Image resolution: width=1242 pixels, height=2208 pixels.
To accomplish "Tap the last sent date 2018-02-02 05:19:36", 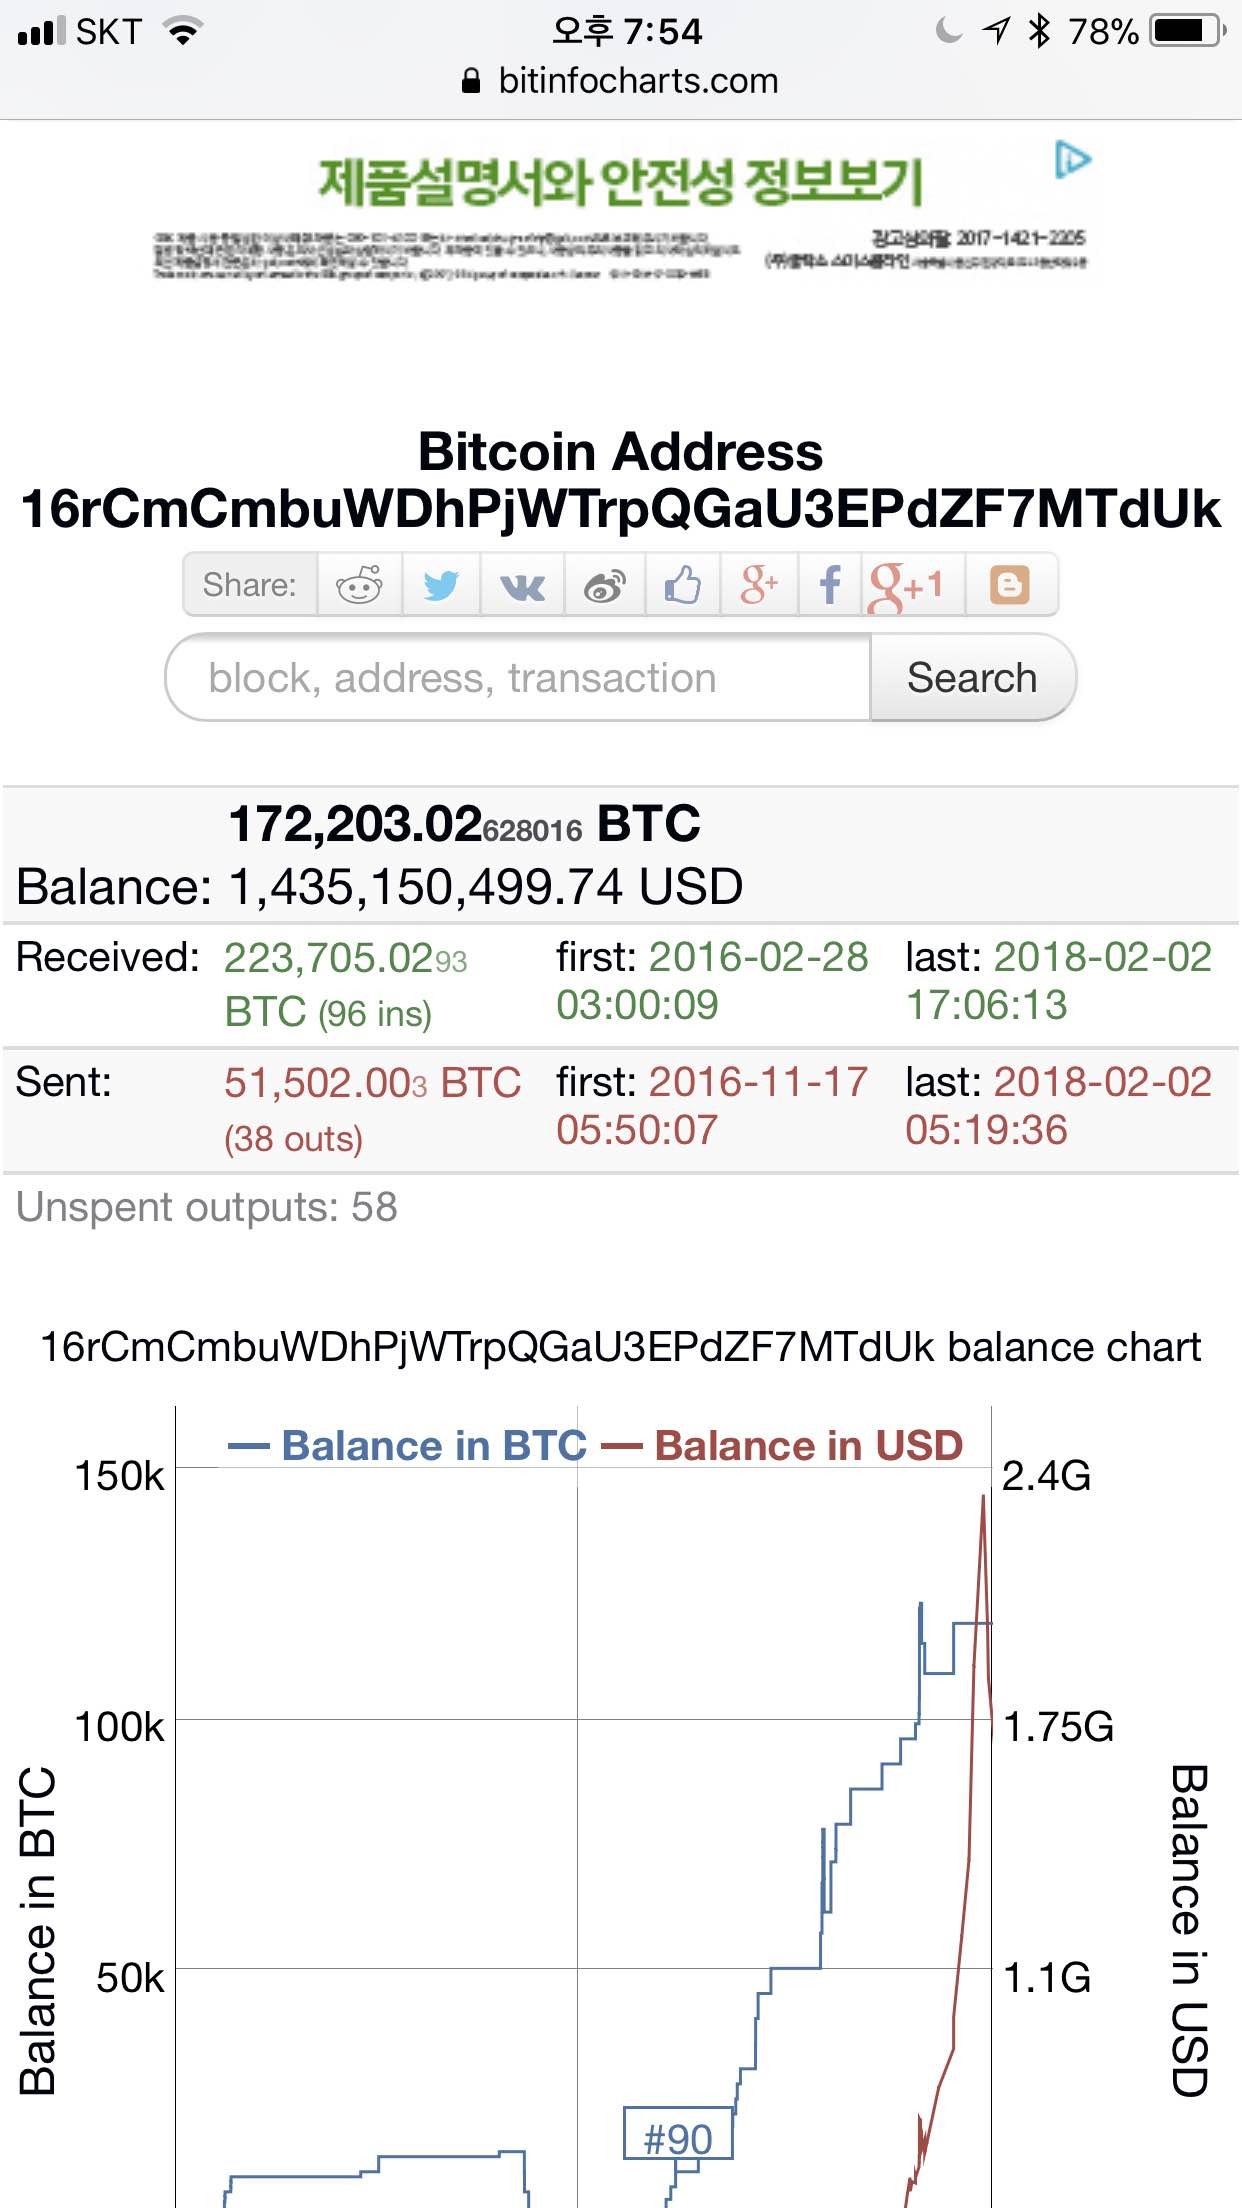I will click(x=1057, y=1106).
